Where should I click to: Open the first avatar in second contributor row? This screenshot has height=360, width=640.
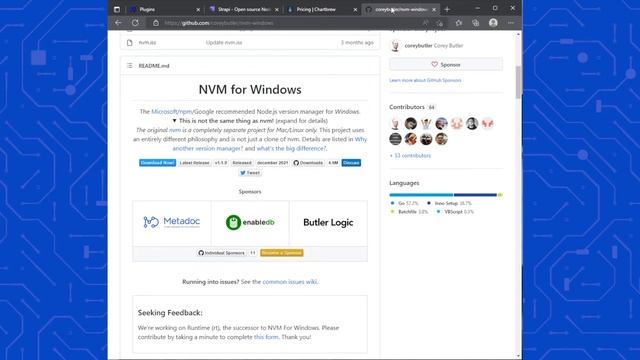coord(395,139)
